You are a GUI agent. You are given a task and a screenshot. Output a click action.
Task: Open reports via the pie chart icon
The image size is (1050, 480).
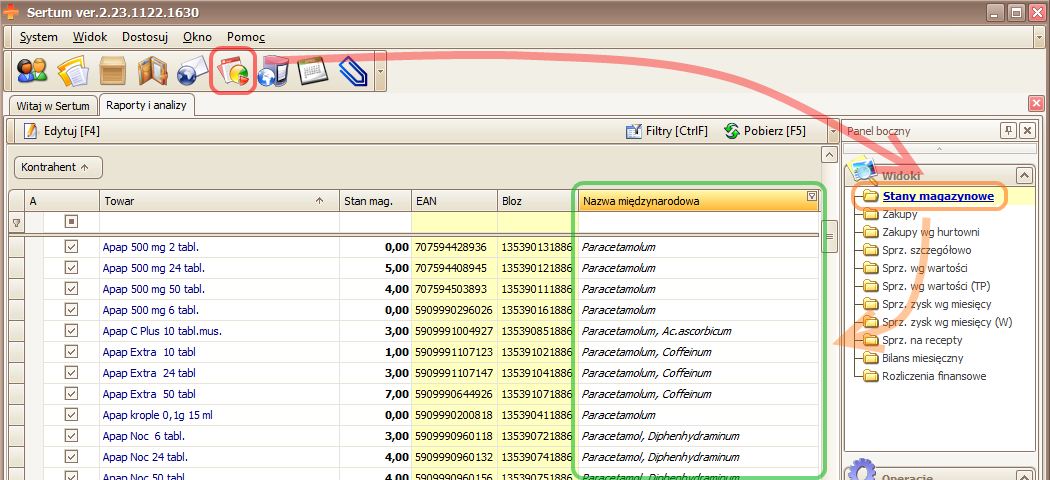point(234,73)
